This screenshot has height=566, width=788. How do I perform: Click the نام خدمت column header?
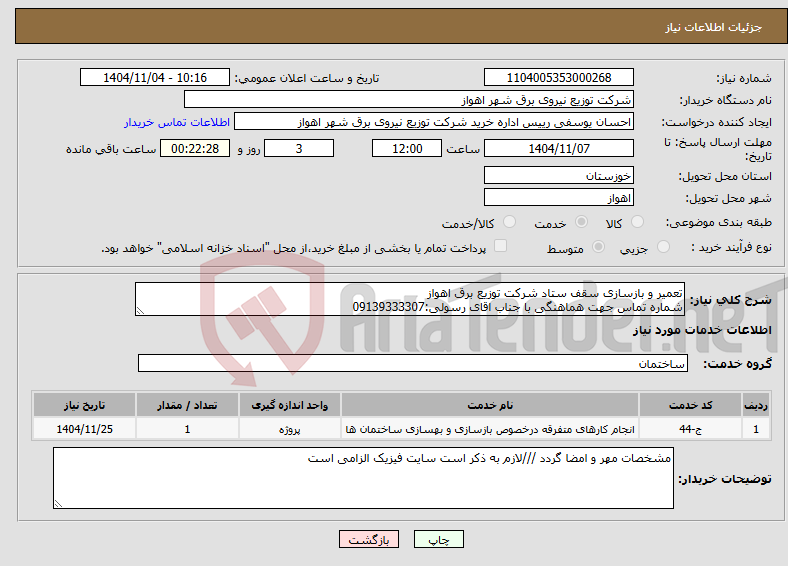click(x=490, y=405)
